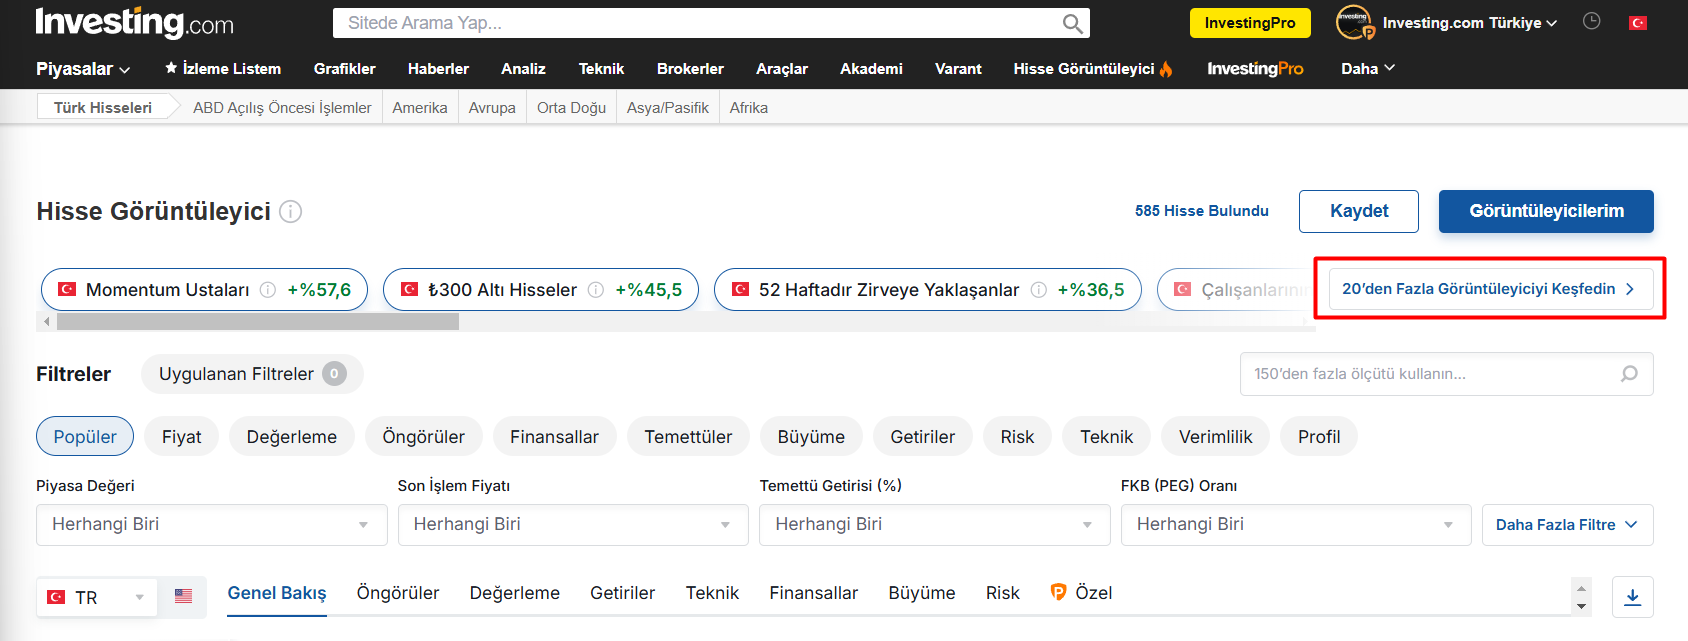Open Varant menu

[x=958, y=68]
